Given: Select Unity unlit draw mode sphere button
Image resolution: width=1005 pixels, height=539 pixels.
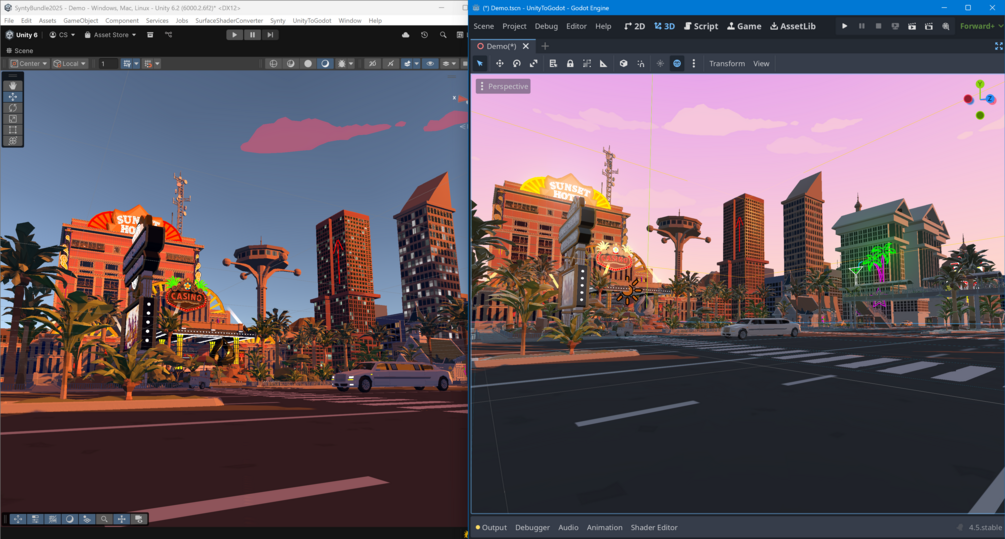Looking at the screenshot, I should click(308, 63).
